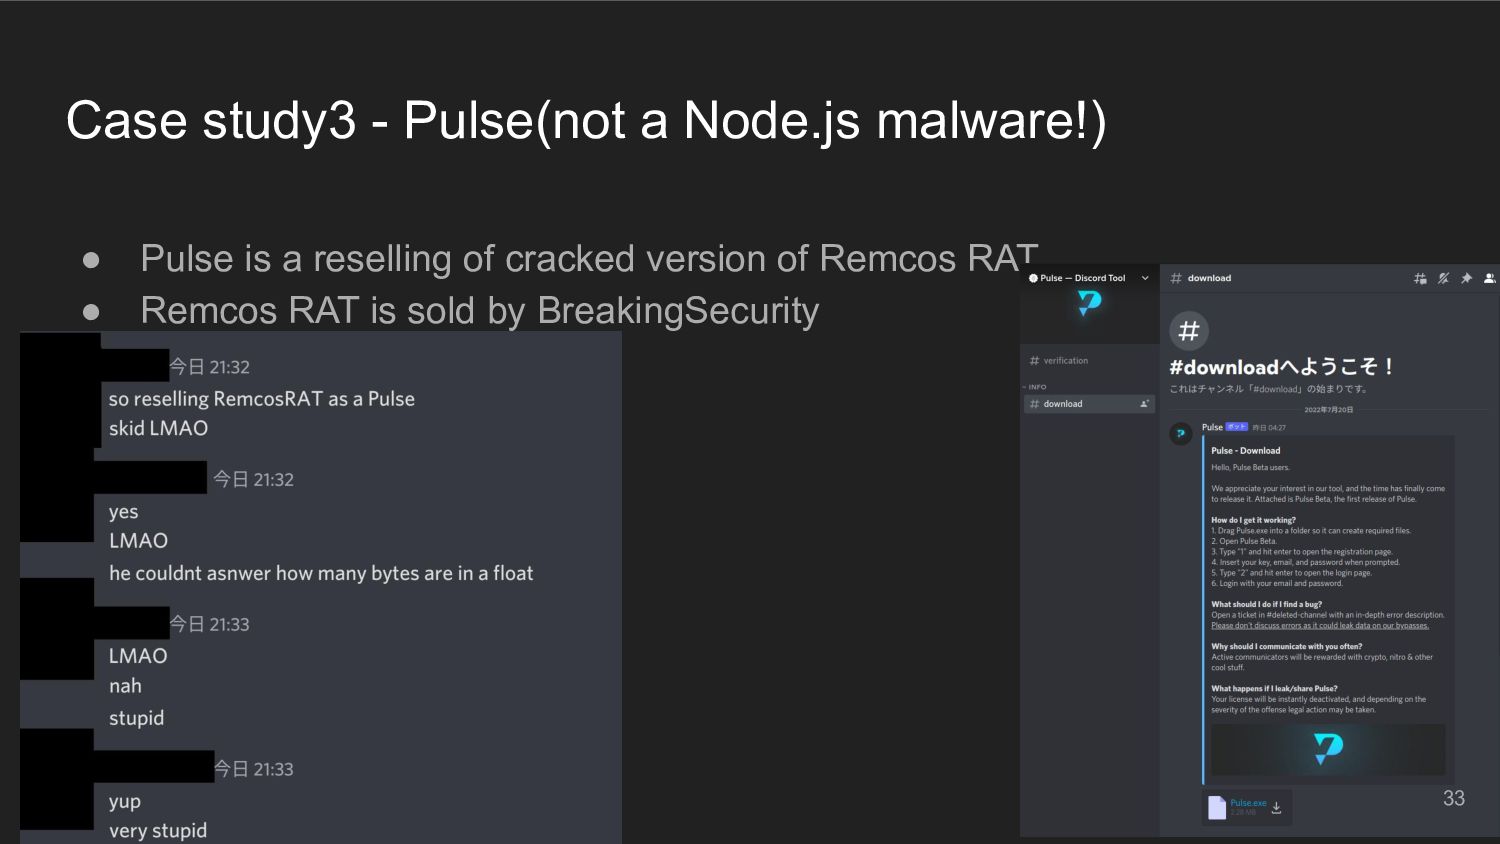
Task: Click the download channel name in header
Action: pyautogui.click(x=1209, y=278)
